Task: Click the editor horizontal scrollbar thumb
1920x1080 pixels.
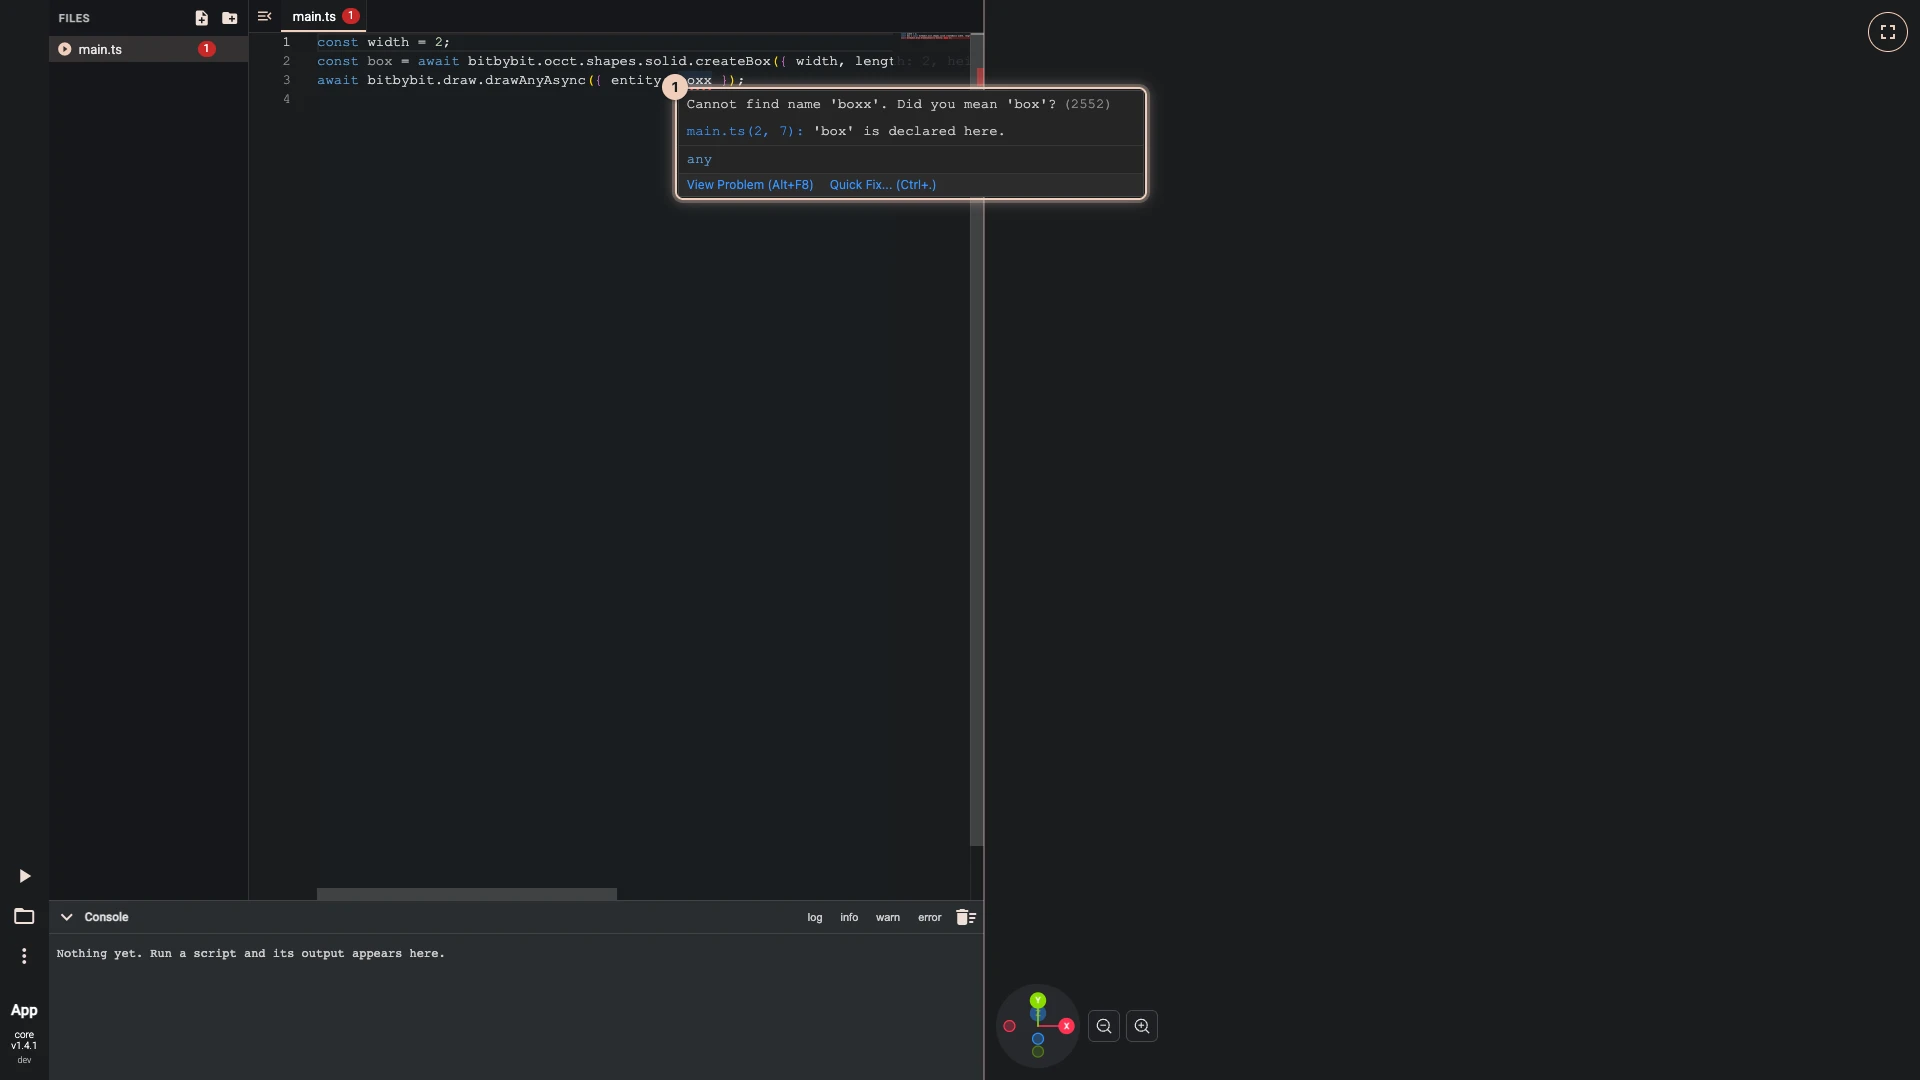Action: pyautogui.click(x=467, y=894)
